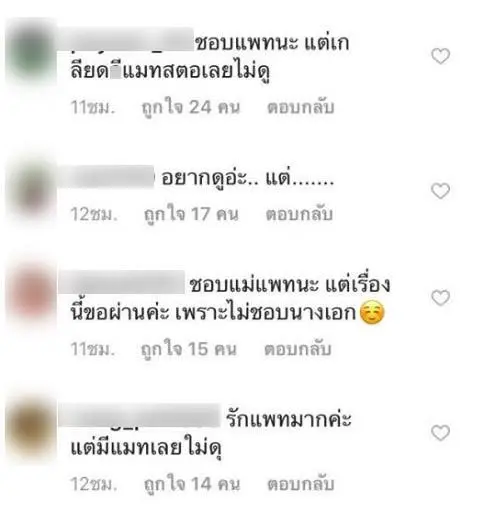Reply to the comment with 14 likes
479x514 pixels.
(x=300, y=484)
